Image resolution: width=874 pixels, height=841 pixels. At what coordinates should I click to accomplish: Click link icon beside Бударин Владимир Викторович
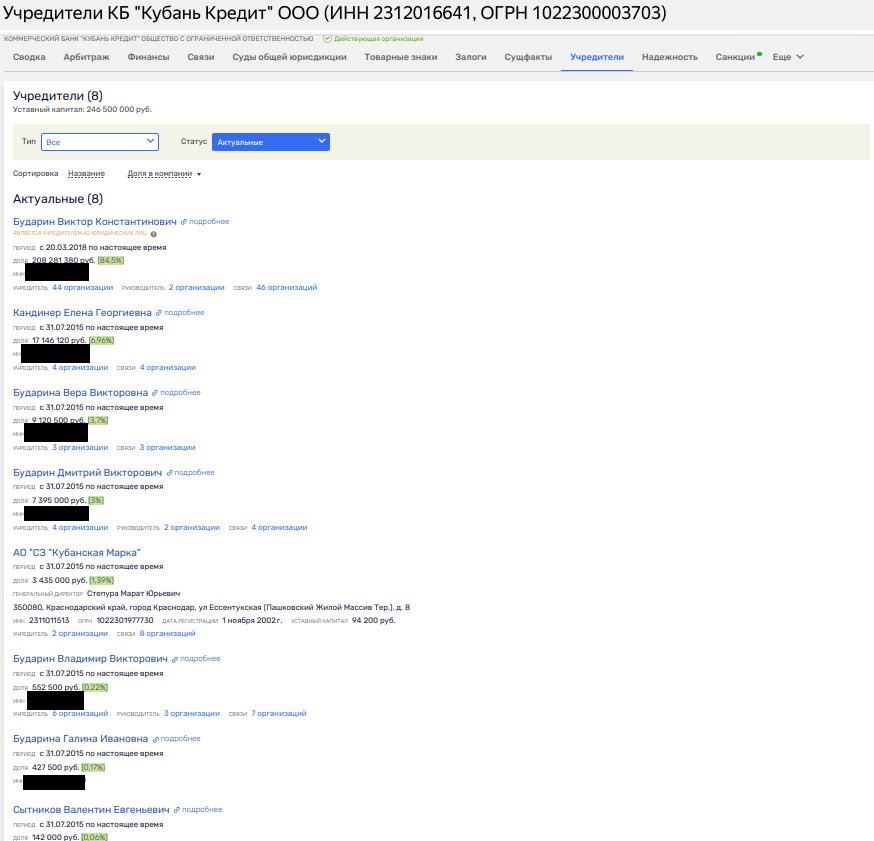click(x=175, y=659)
